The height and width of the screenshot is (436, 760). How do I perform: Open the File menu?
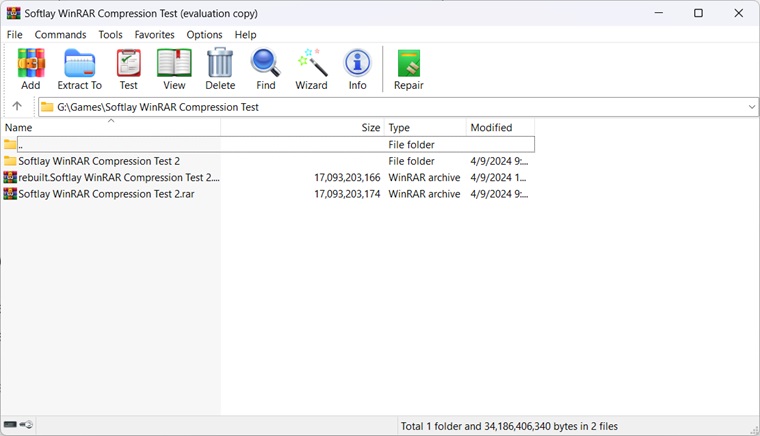tap(15, 35)
